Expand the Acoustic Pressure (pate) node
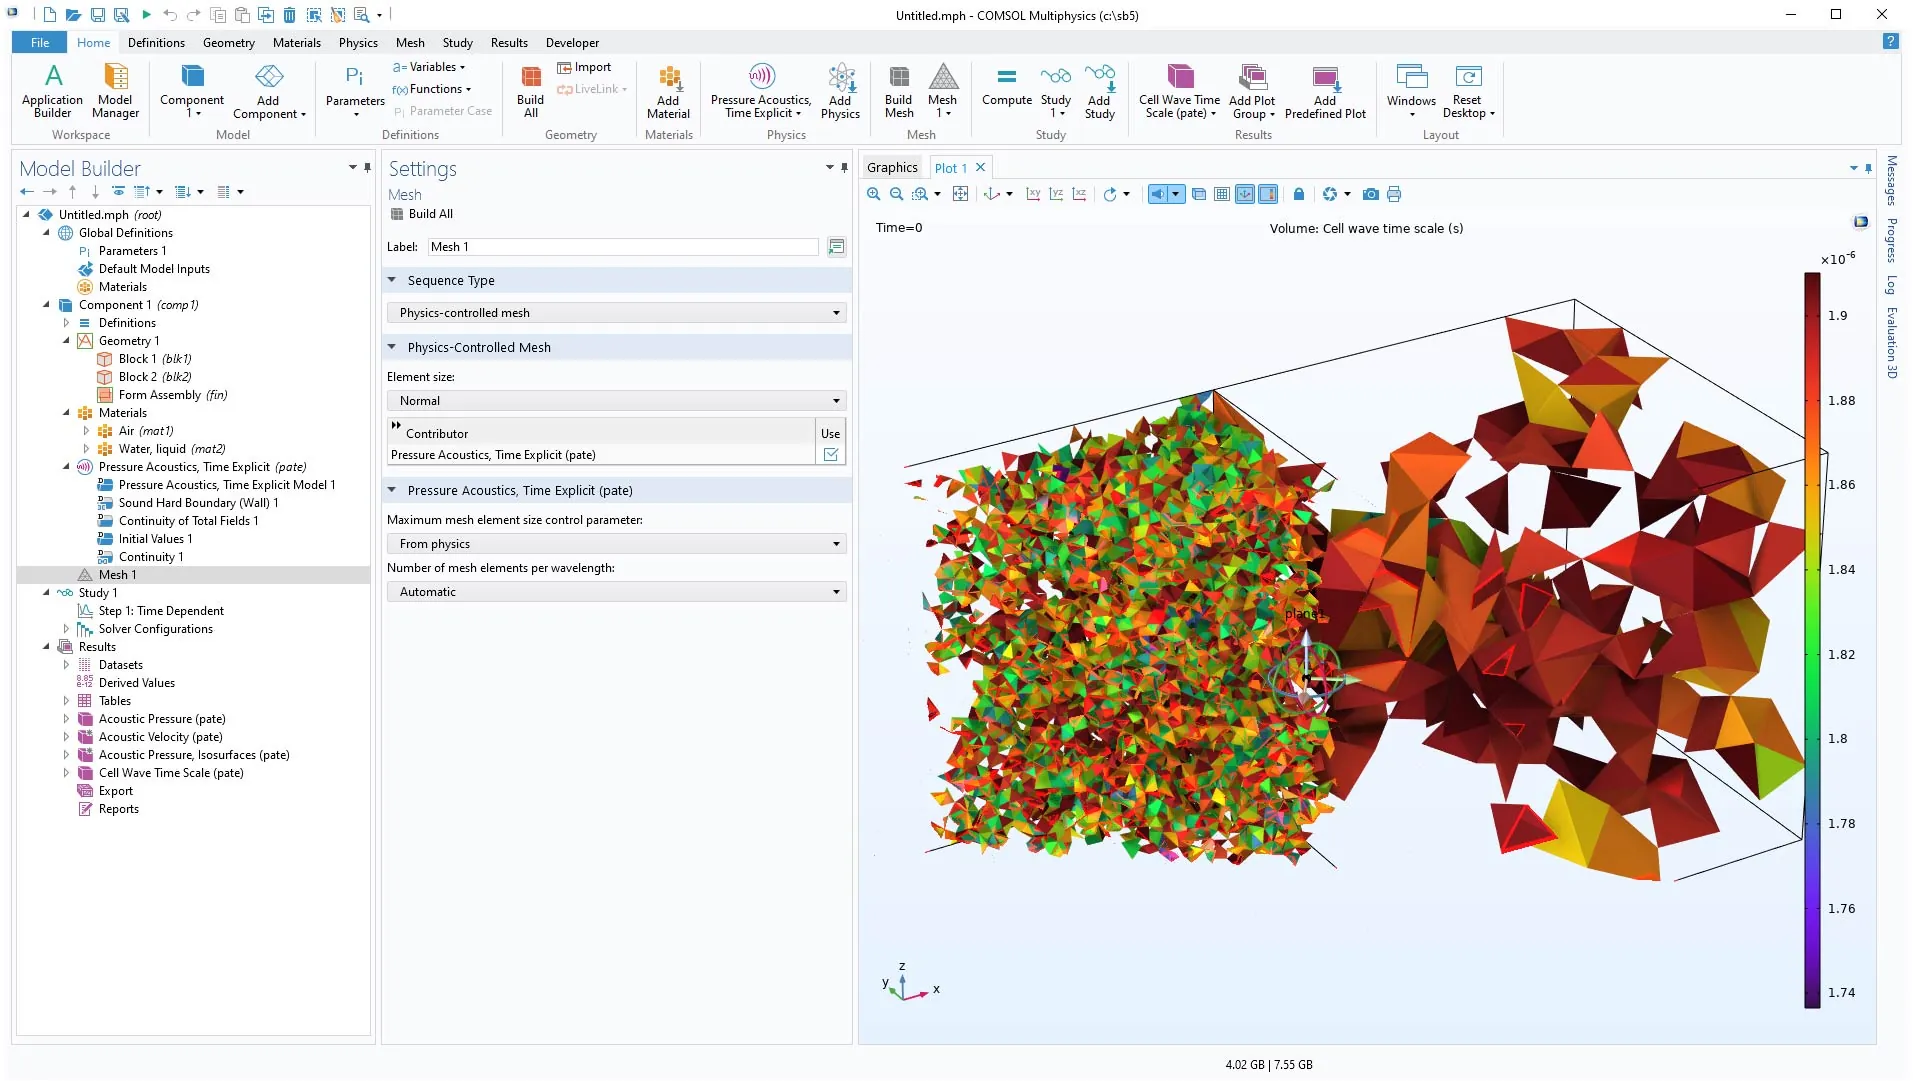 pyautogui.click(x=67, y=719)
